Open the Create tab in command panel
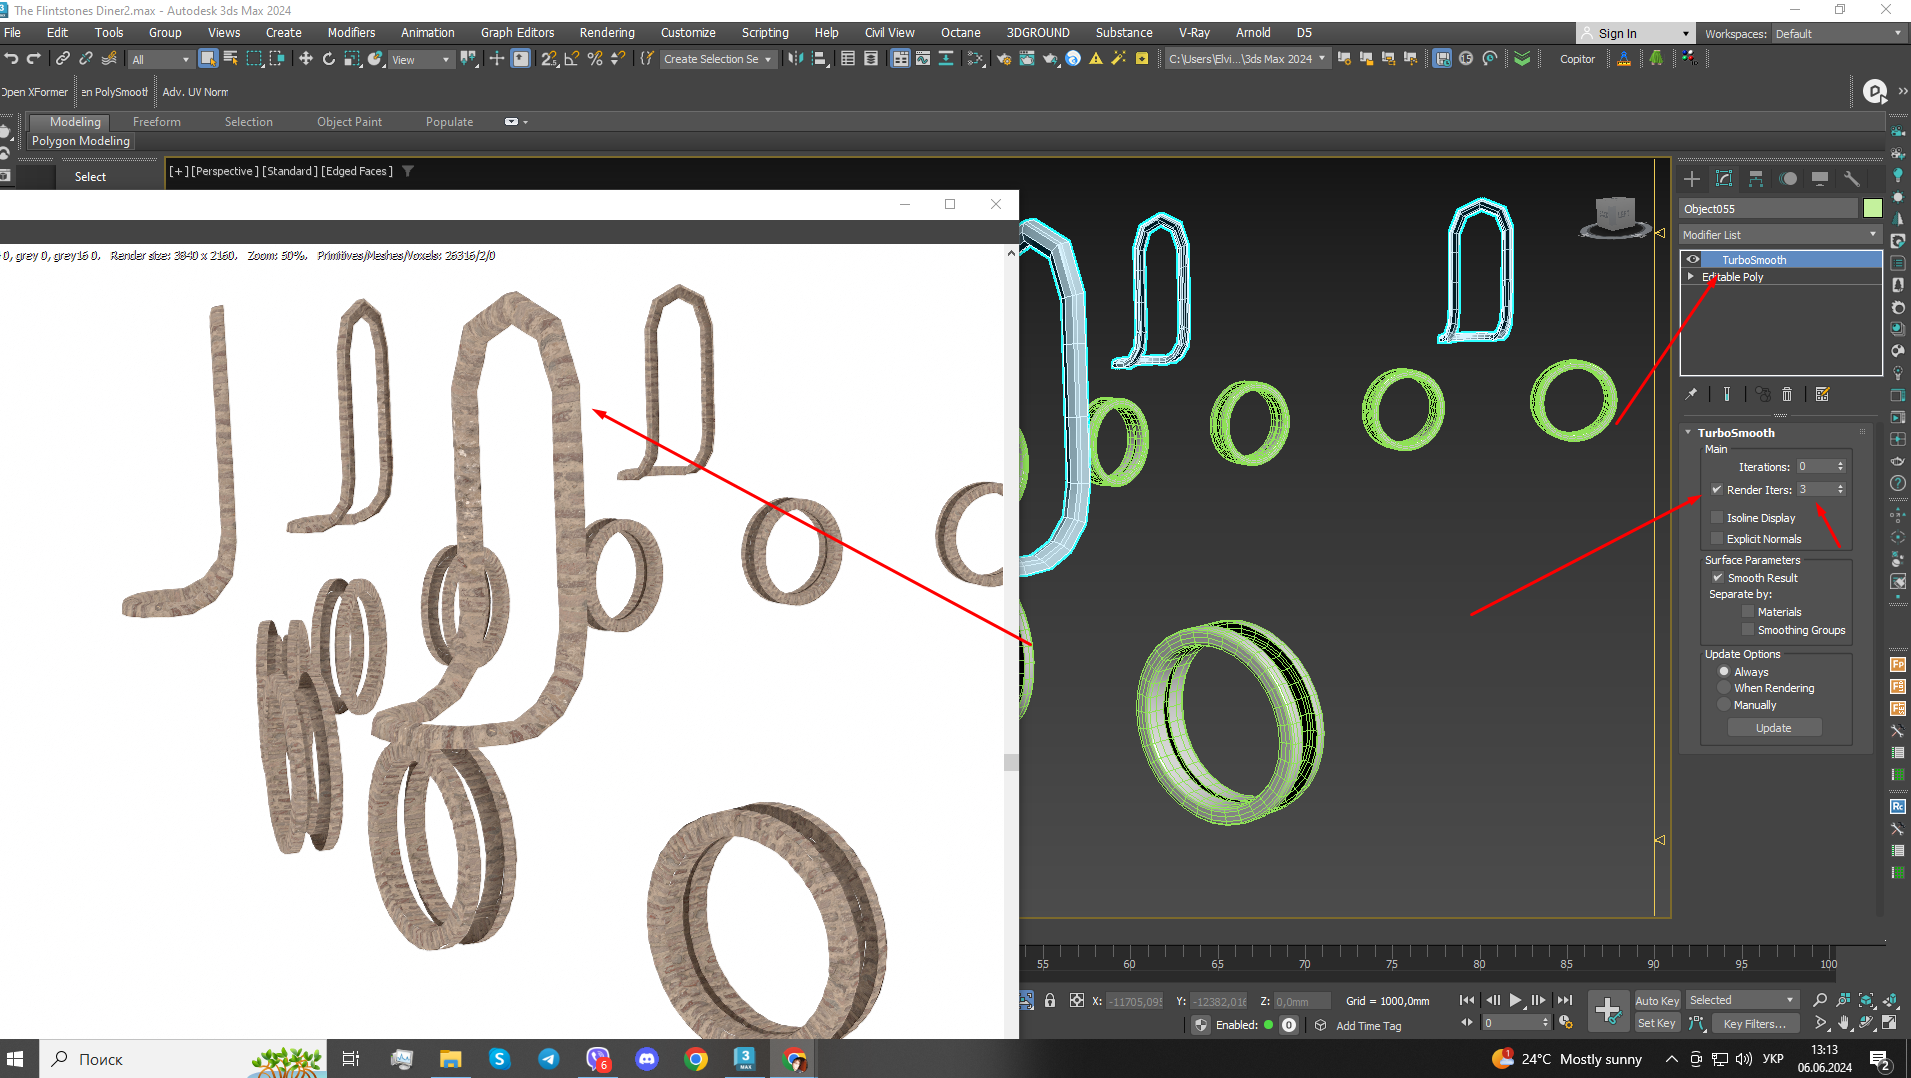The height and width of the screenshot is (1078, 1911). point(1692,179)
